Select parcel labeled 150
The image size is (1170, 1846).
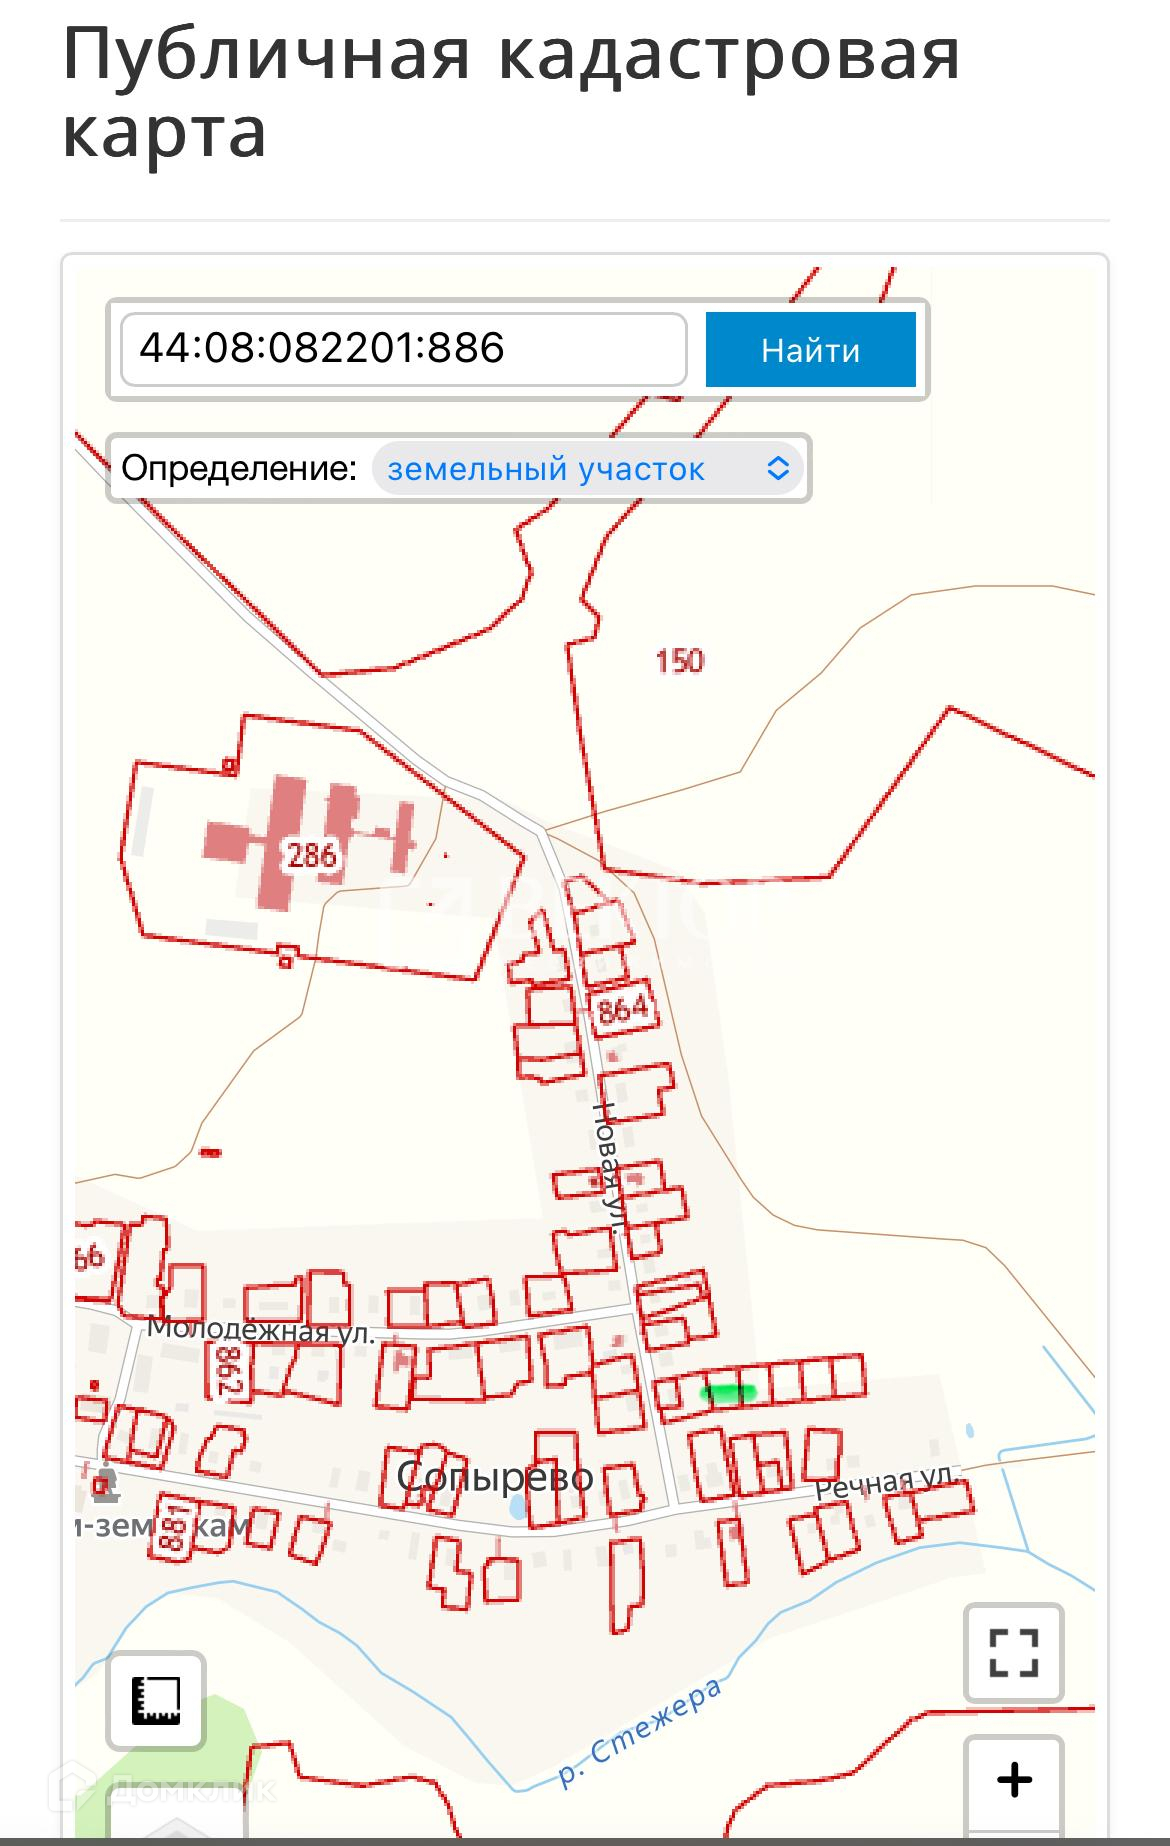[680, 661]
